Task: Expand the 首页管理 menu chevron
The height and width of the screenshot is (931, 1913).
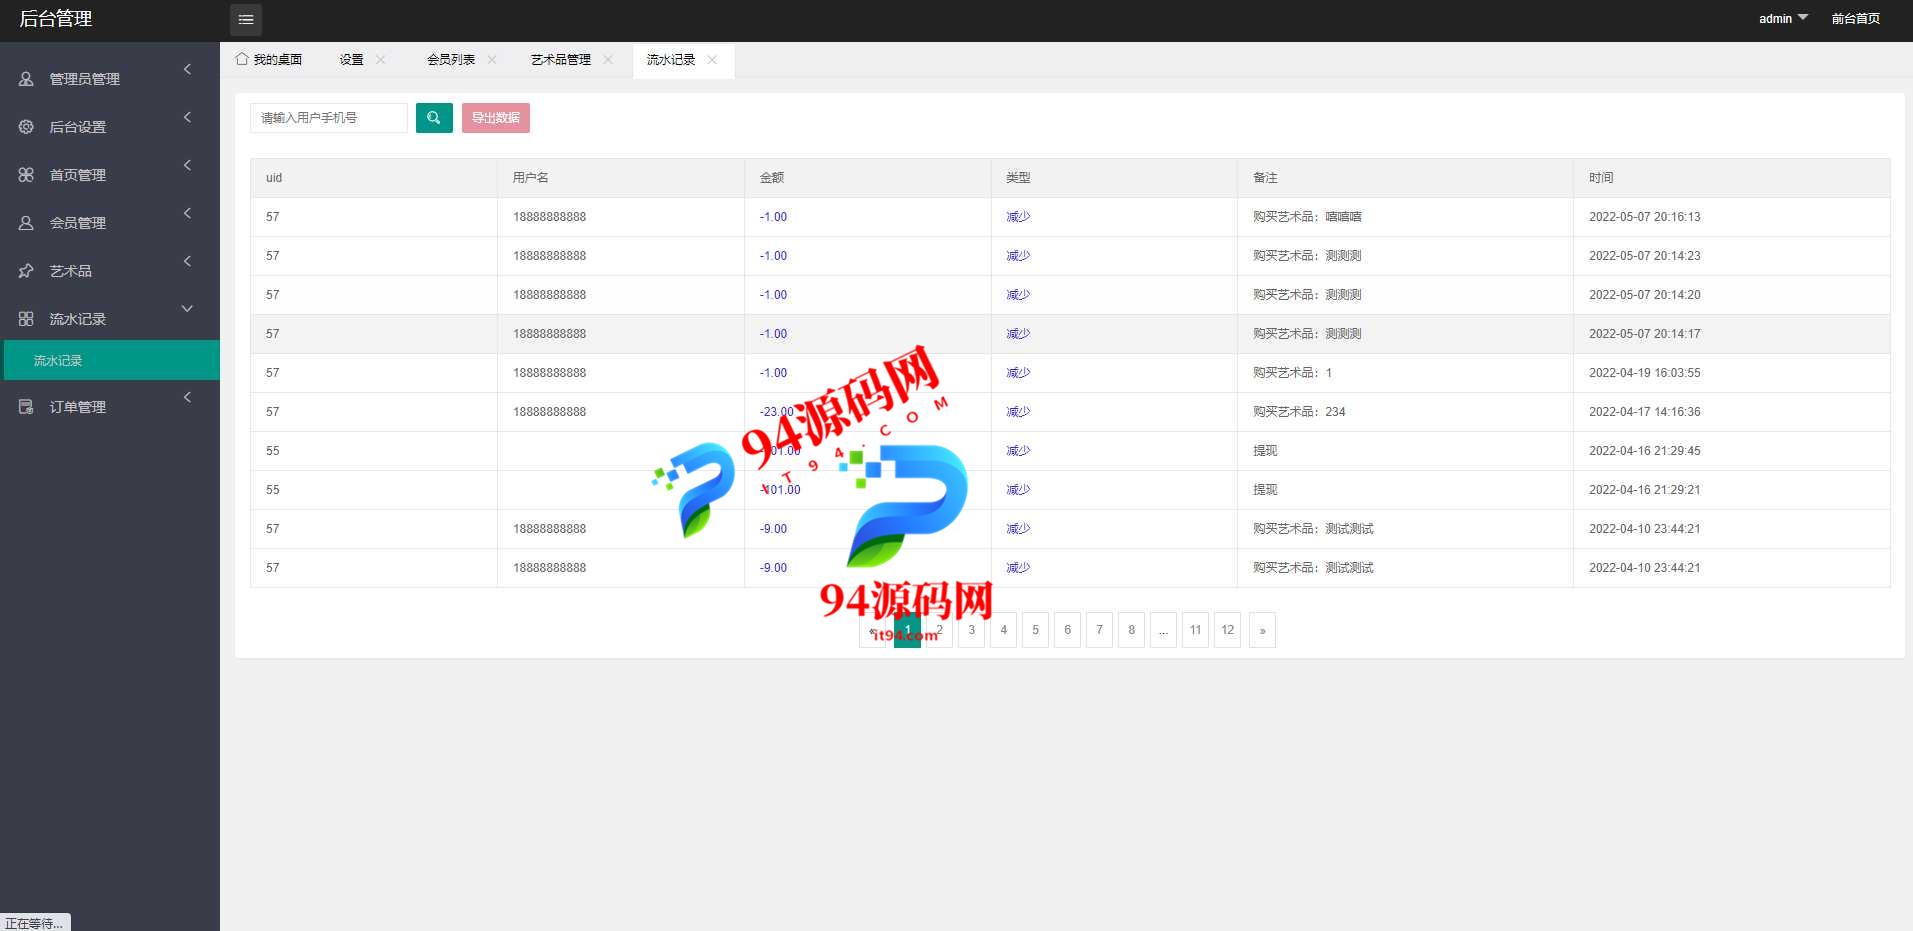Action: (187, 165)
